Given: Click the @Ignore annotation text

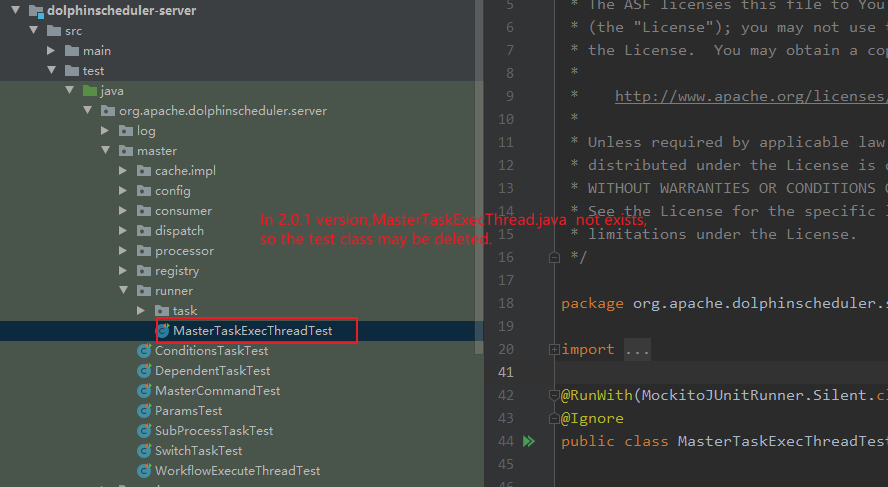Looking at the screenshot, I should pyautogui.click(x=592, y=418).
